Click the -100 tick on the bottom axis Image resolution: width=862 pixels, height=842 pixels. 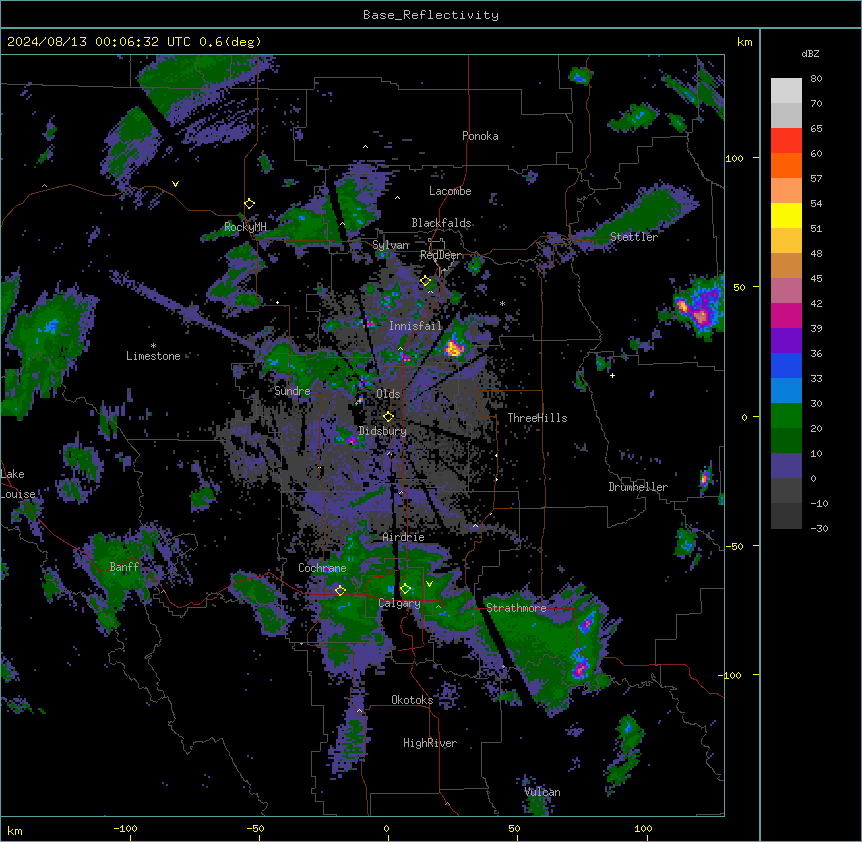tap(125, 828)
